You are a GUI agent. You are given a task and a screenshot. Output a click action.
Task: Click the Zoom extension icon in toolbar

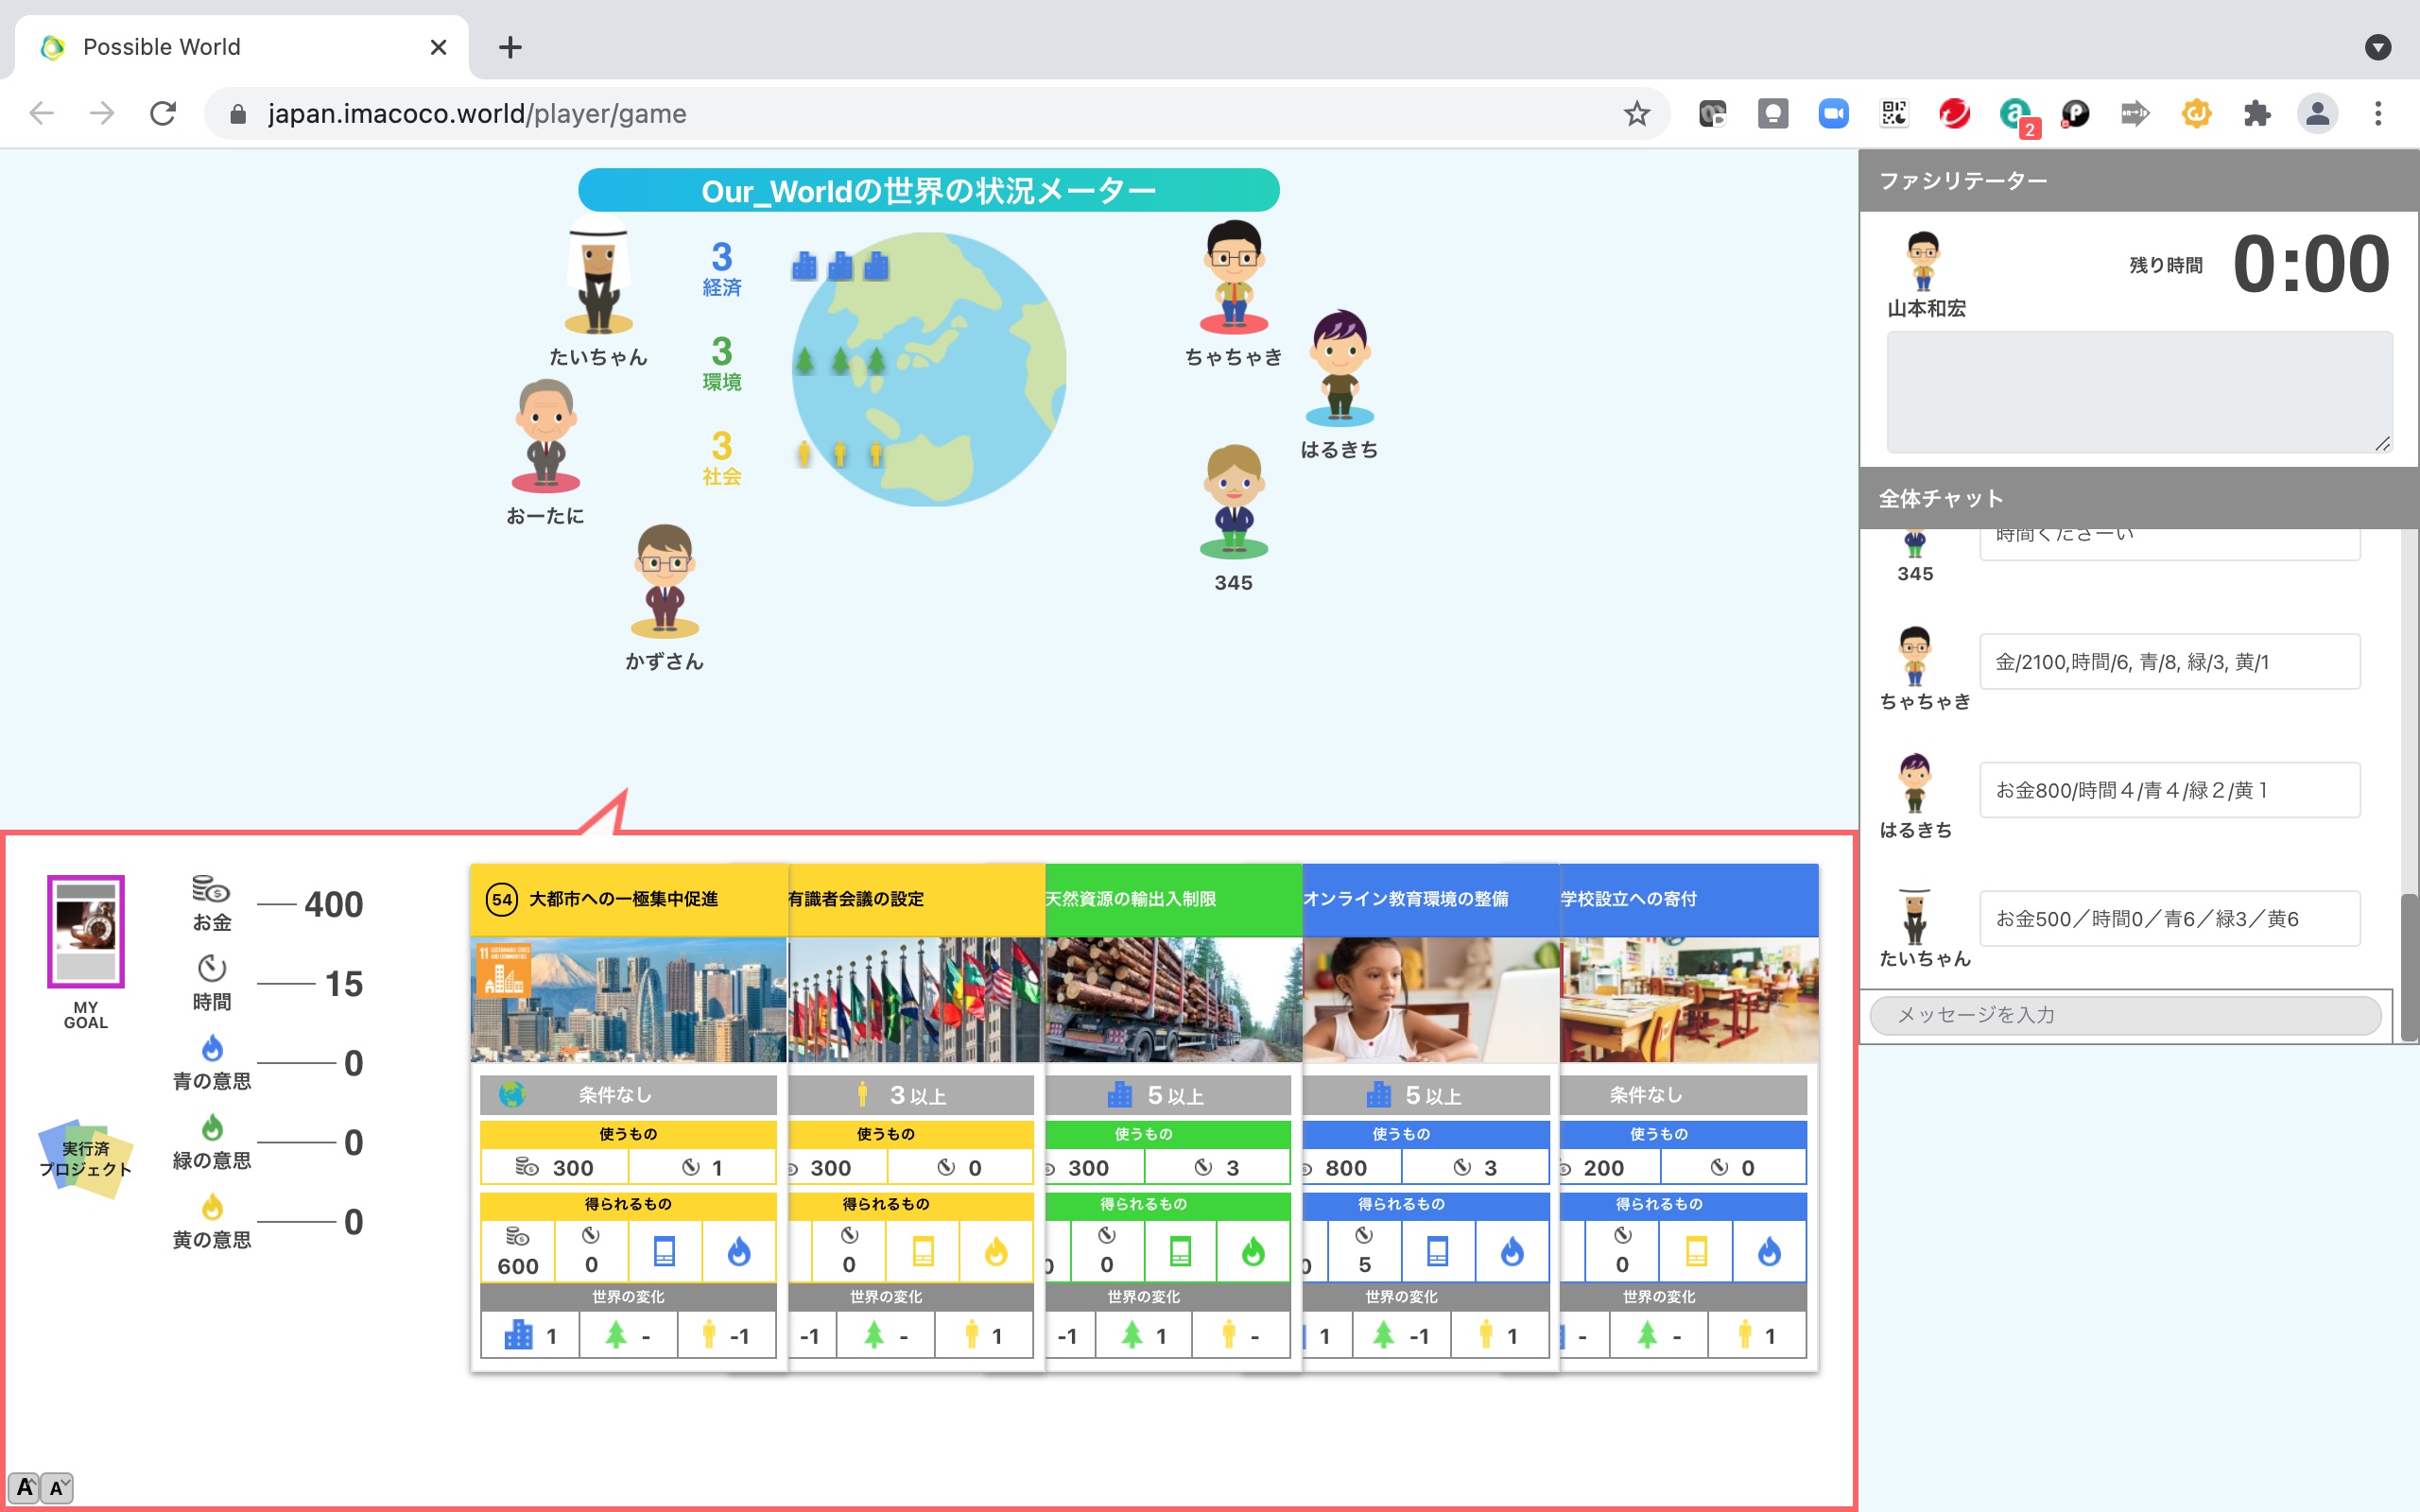[x=1833, y=114]
